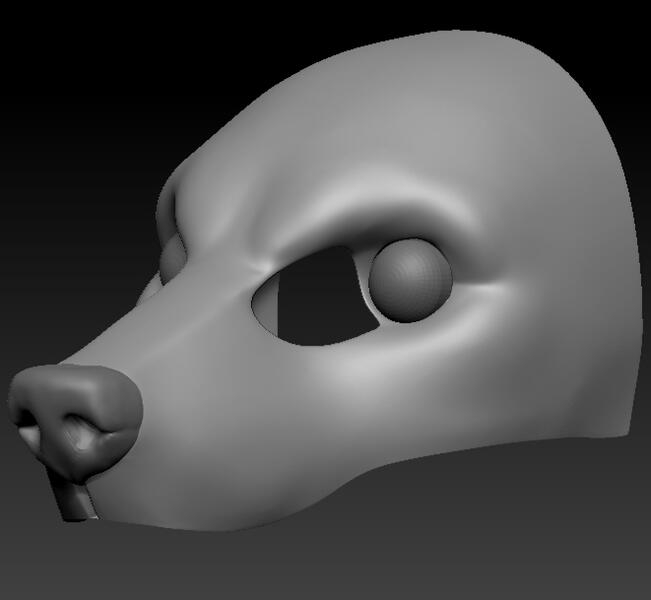Image resolution: width=651 pixels, height=600 pixels.
Task: Click the empty canvas in top-left corner
Action: [50, 50]
